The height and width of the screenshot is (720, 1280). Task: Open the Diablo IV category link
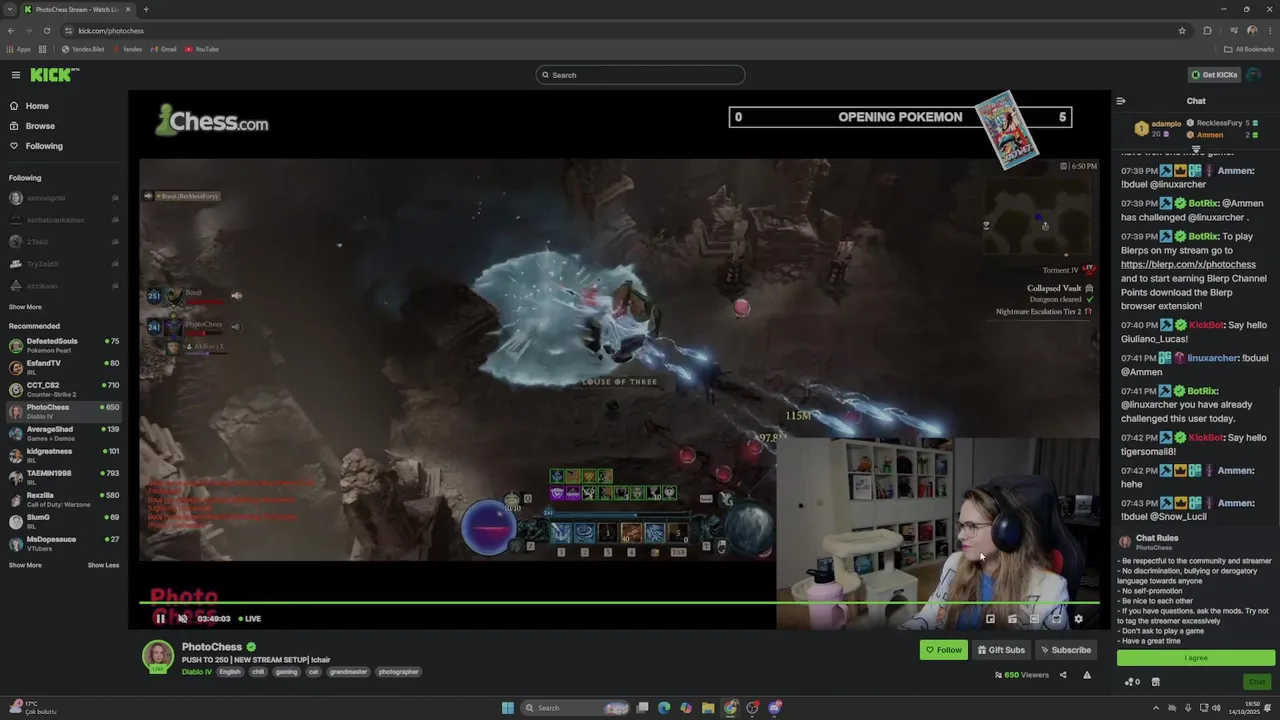[x=197, y=672]
